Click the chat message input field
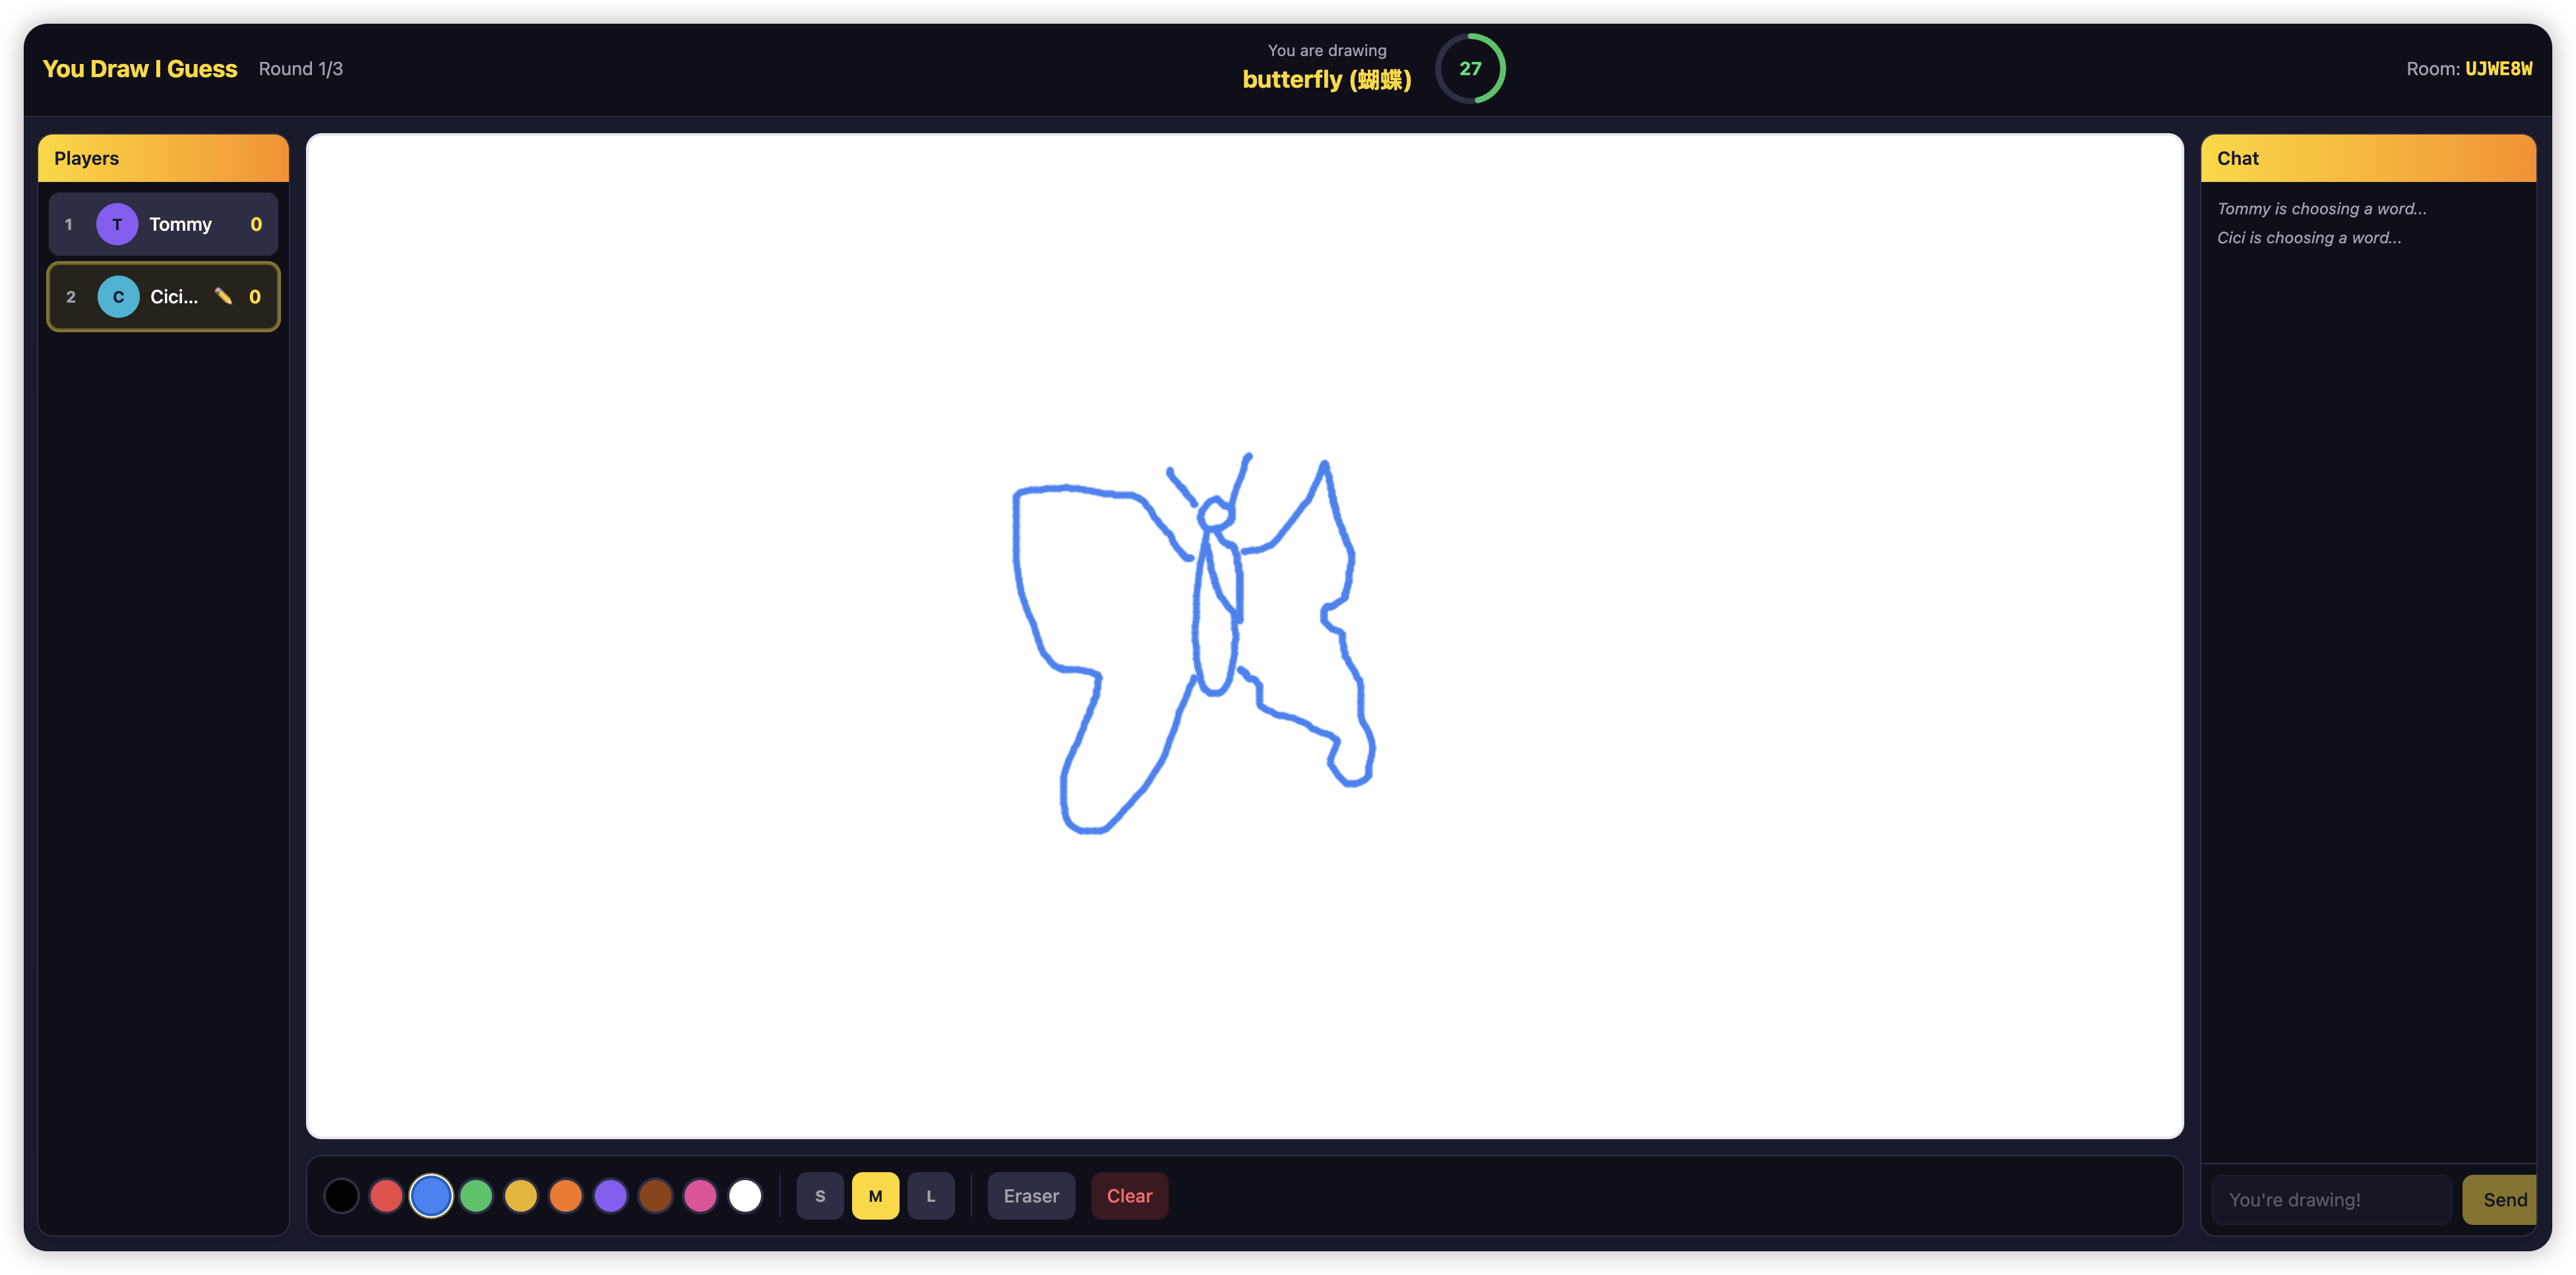This screenshot has width=2576, height=1275. (2330, 1199)
